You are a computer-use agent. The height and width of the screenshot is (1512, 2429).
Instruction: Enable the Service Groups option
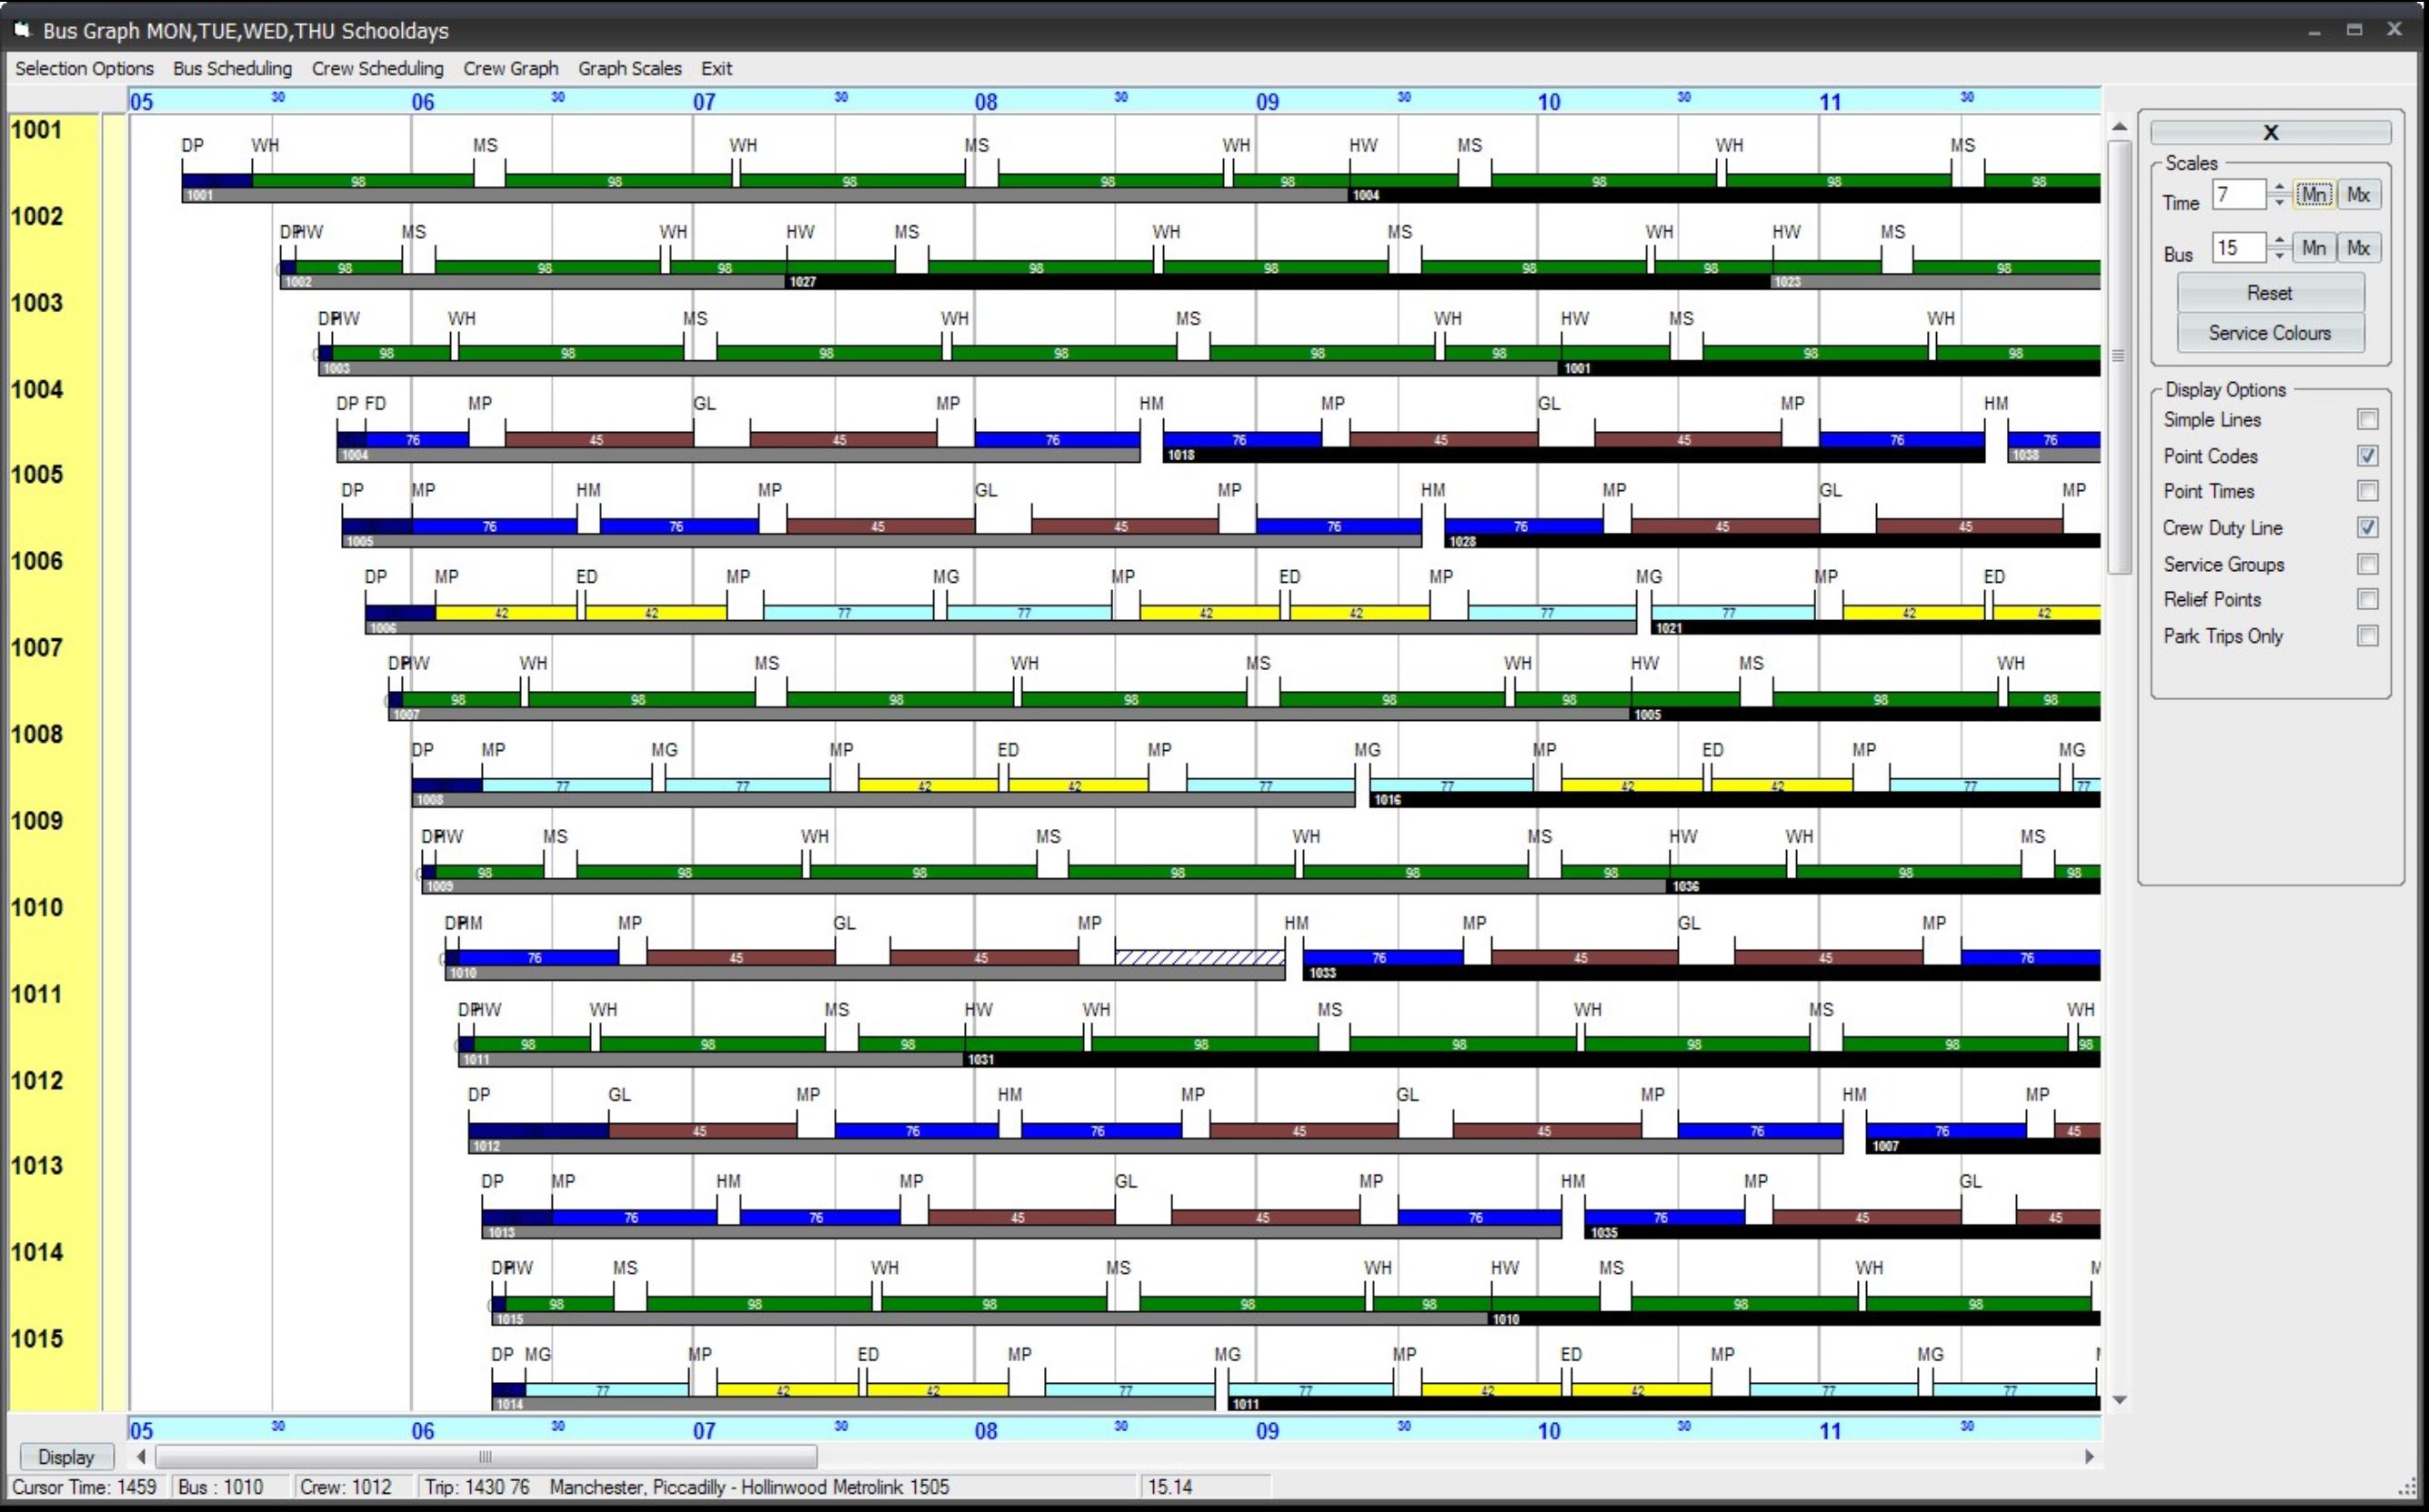tap(2367, 564)
